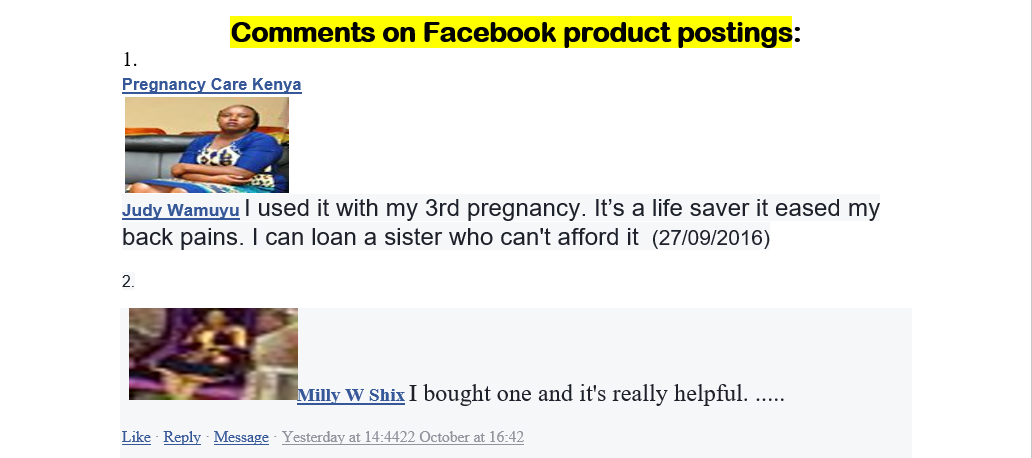Image resolution: width=1032 pixels, height=458 pixels.
Task: Click Judy Wamuyu's profile photo
Action: (207, 145)
